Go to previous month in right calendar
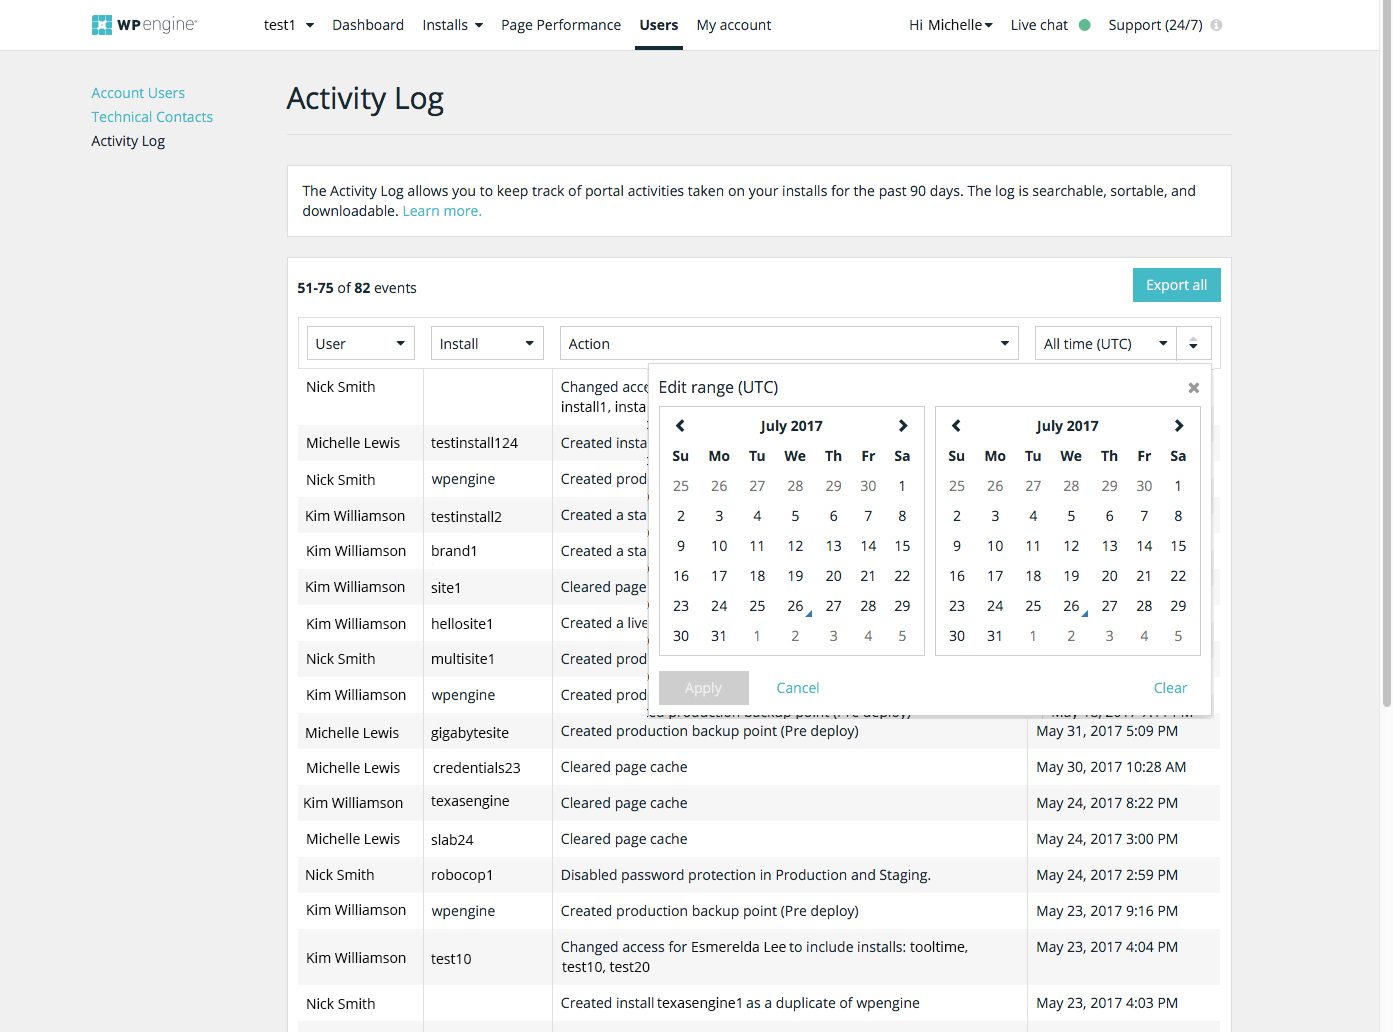1393x1032 pixels. pyautogui.click(x=956, y=426)
